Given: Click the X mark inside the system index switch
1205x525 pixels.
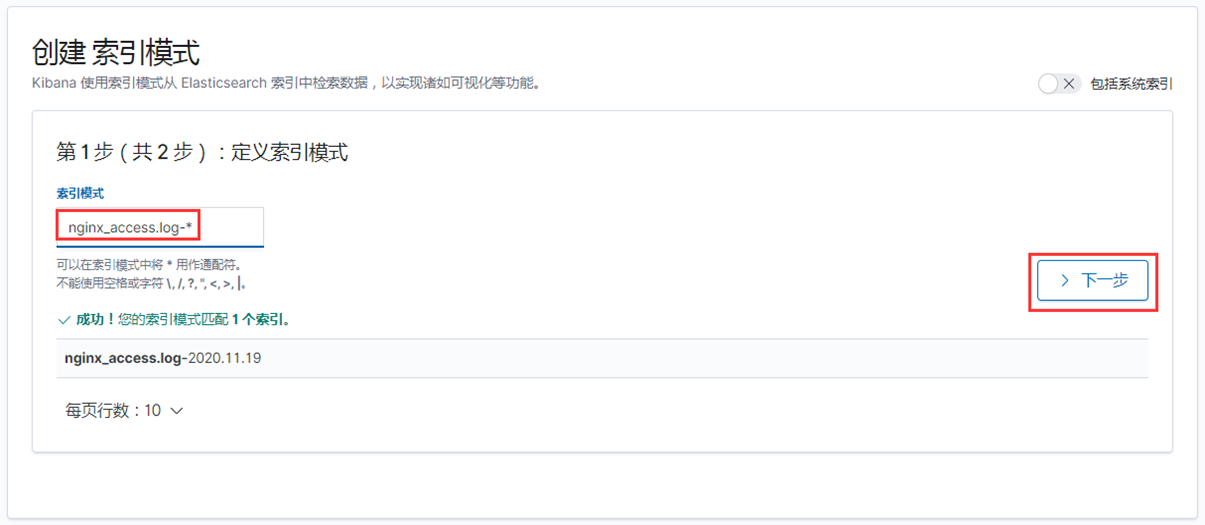Looking at the screenshot, I should pyautogui.click(x=1069, y=84).
